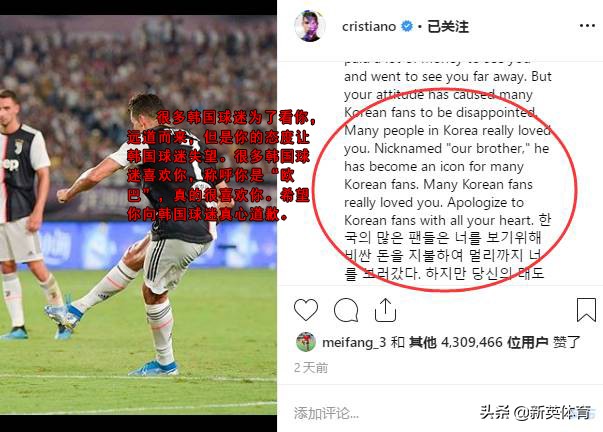Save the post with the bookmark icon
This screenshot has width=603, height=432.
tap(586, 309)
